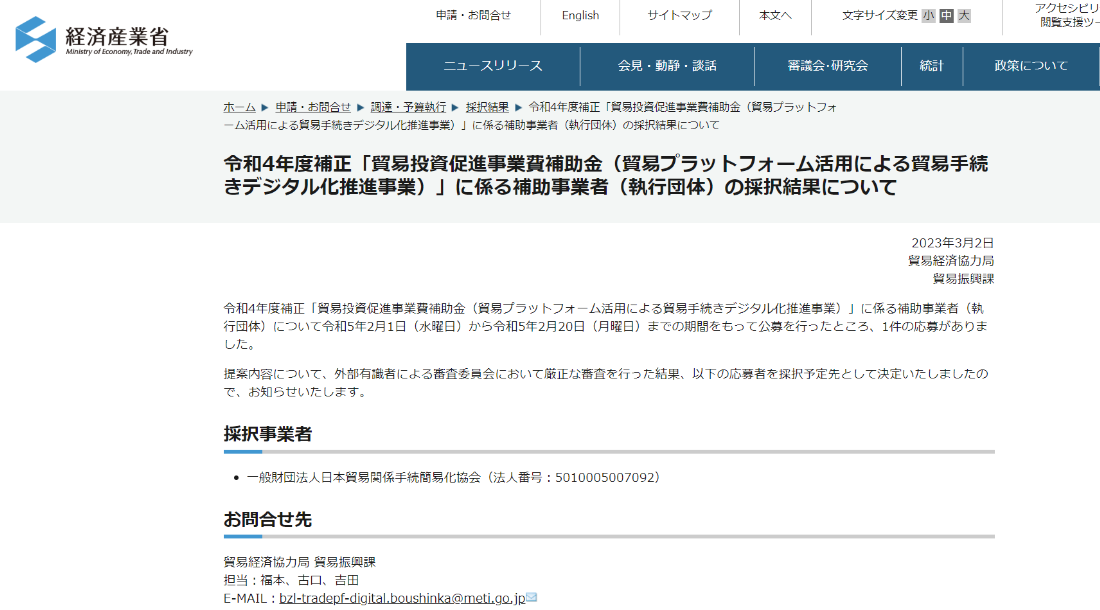This screenshot has height=610, width=1100.
Task: Click the 文字サイズ変更 label
Action: tap(880, 15)
